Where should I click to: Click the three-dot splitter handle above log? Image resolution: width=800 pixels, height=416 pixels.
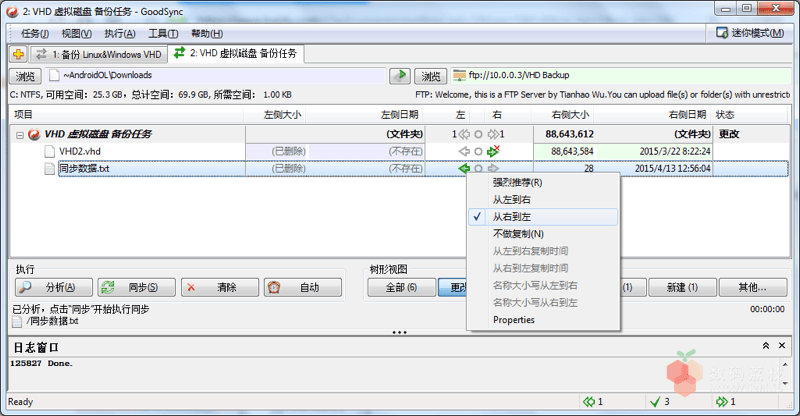point(399,332)
